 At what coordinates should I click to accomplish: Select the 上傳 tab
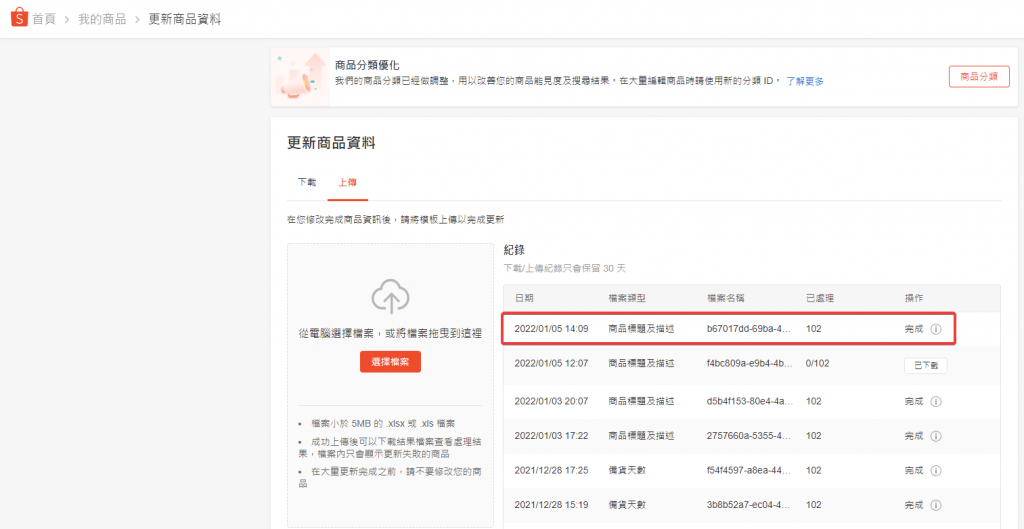point(347,183)
